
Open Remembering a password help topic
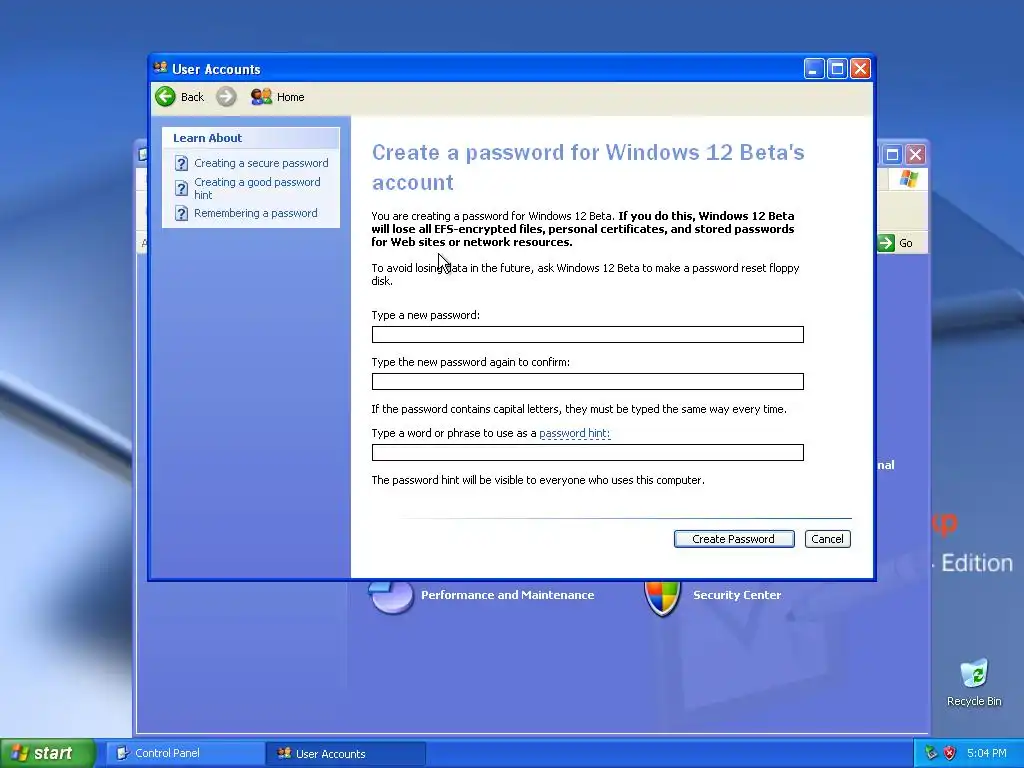(x=255, y=213)
